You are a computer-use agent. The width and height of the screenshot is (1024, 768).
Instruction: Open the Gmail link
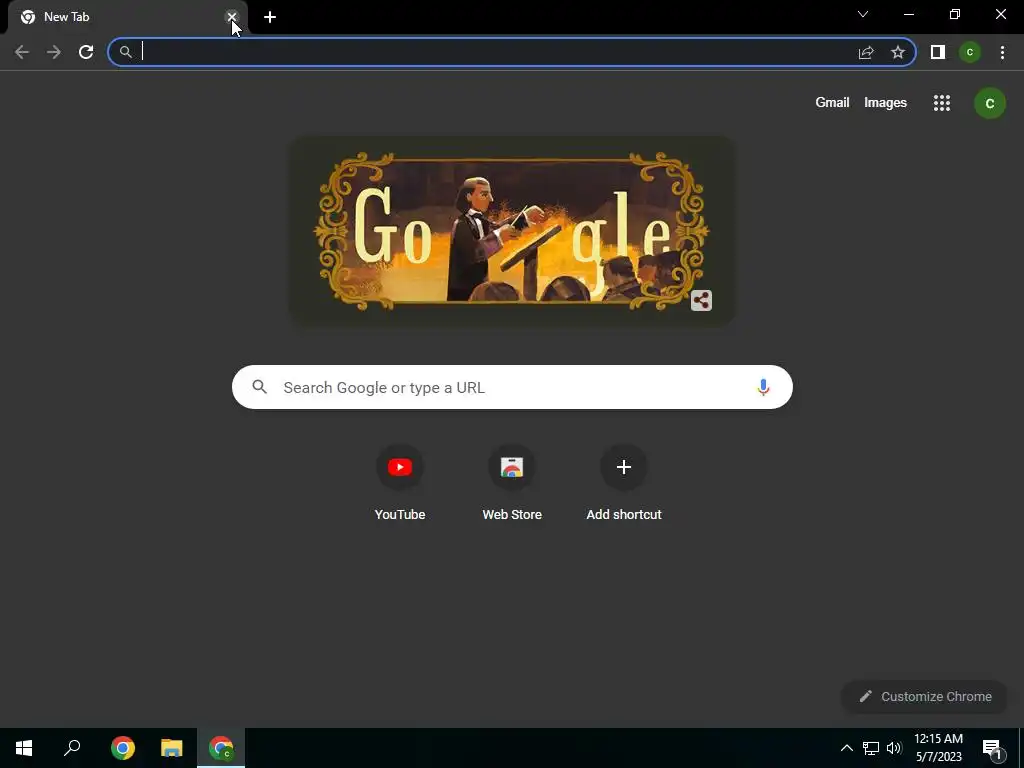(832, 103)
